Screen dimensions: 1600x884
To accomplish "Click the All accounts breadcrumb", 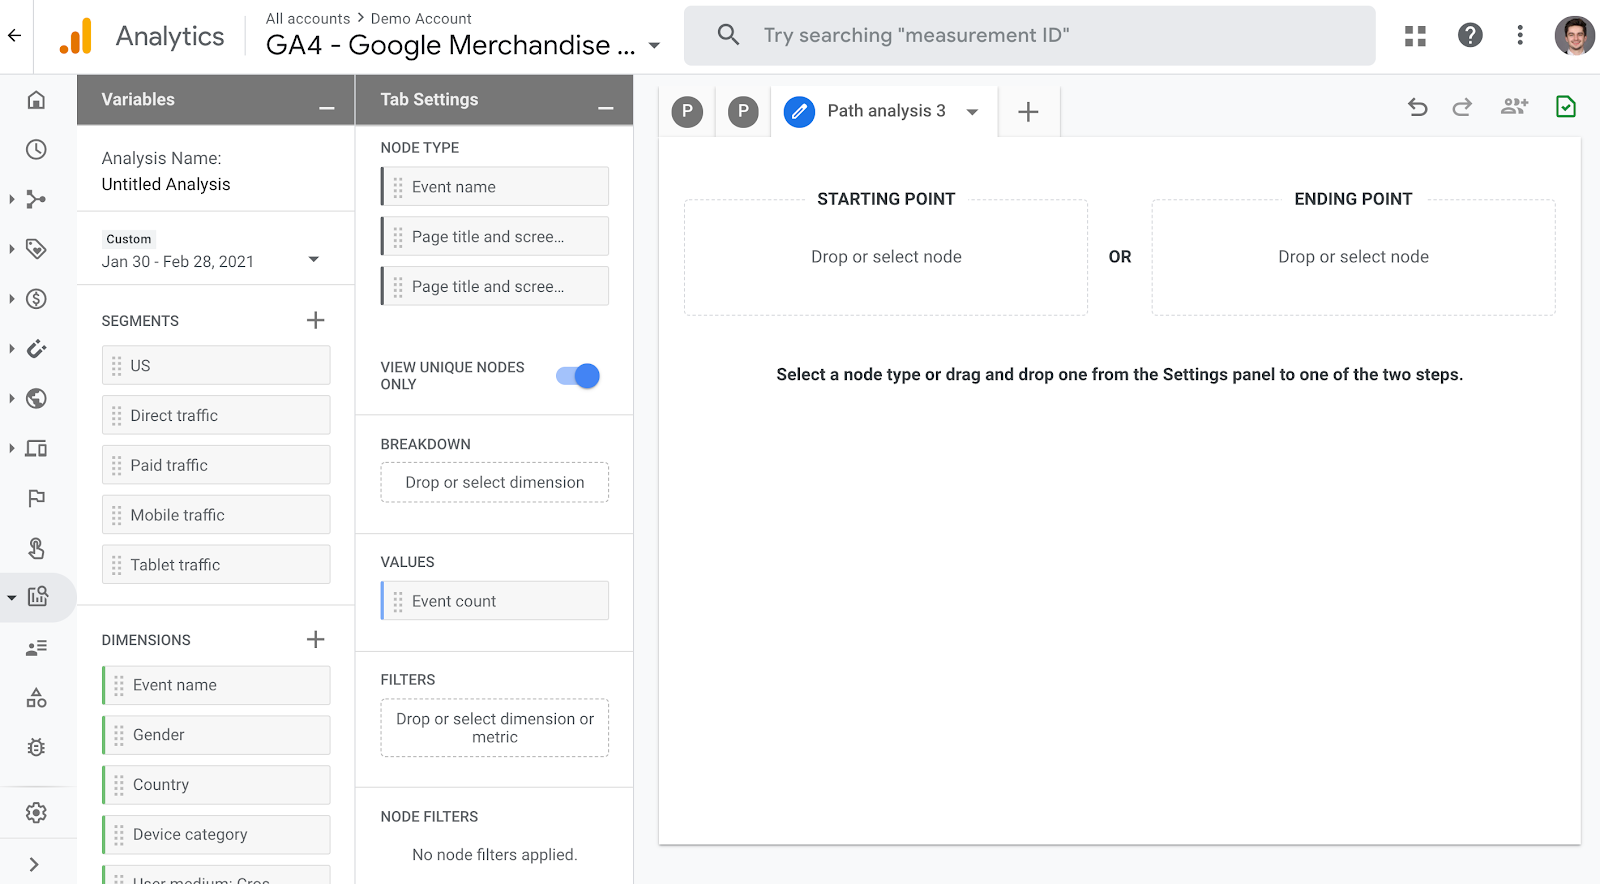I will [308, 19].
